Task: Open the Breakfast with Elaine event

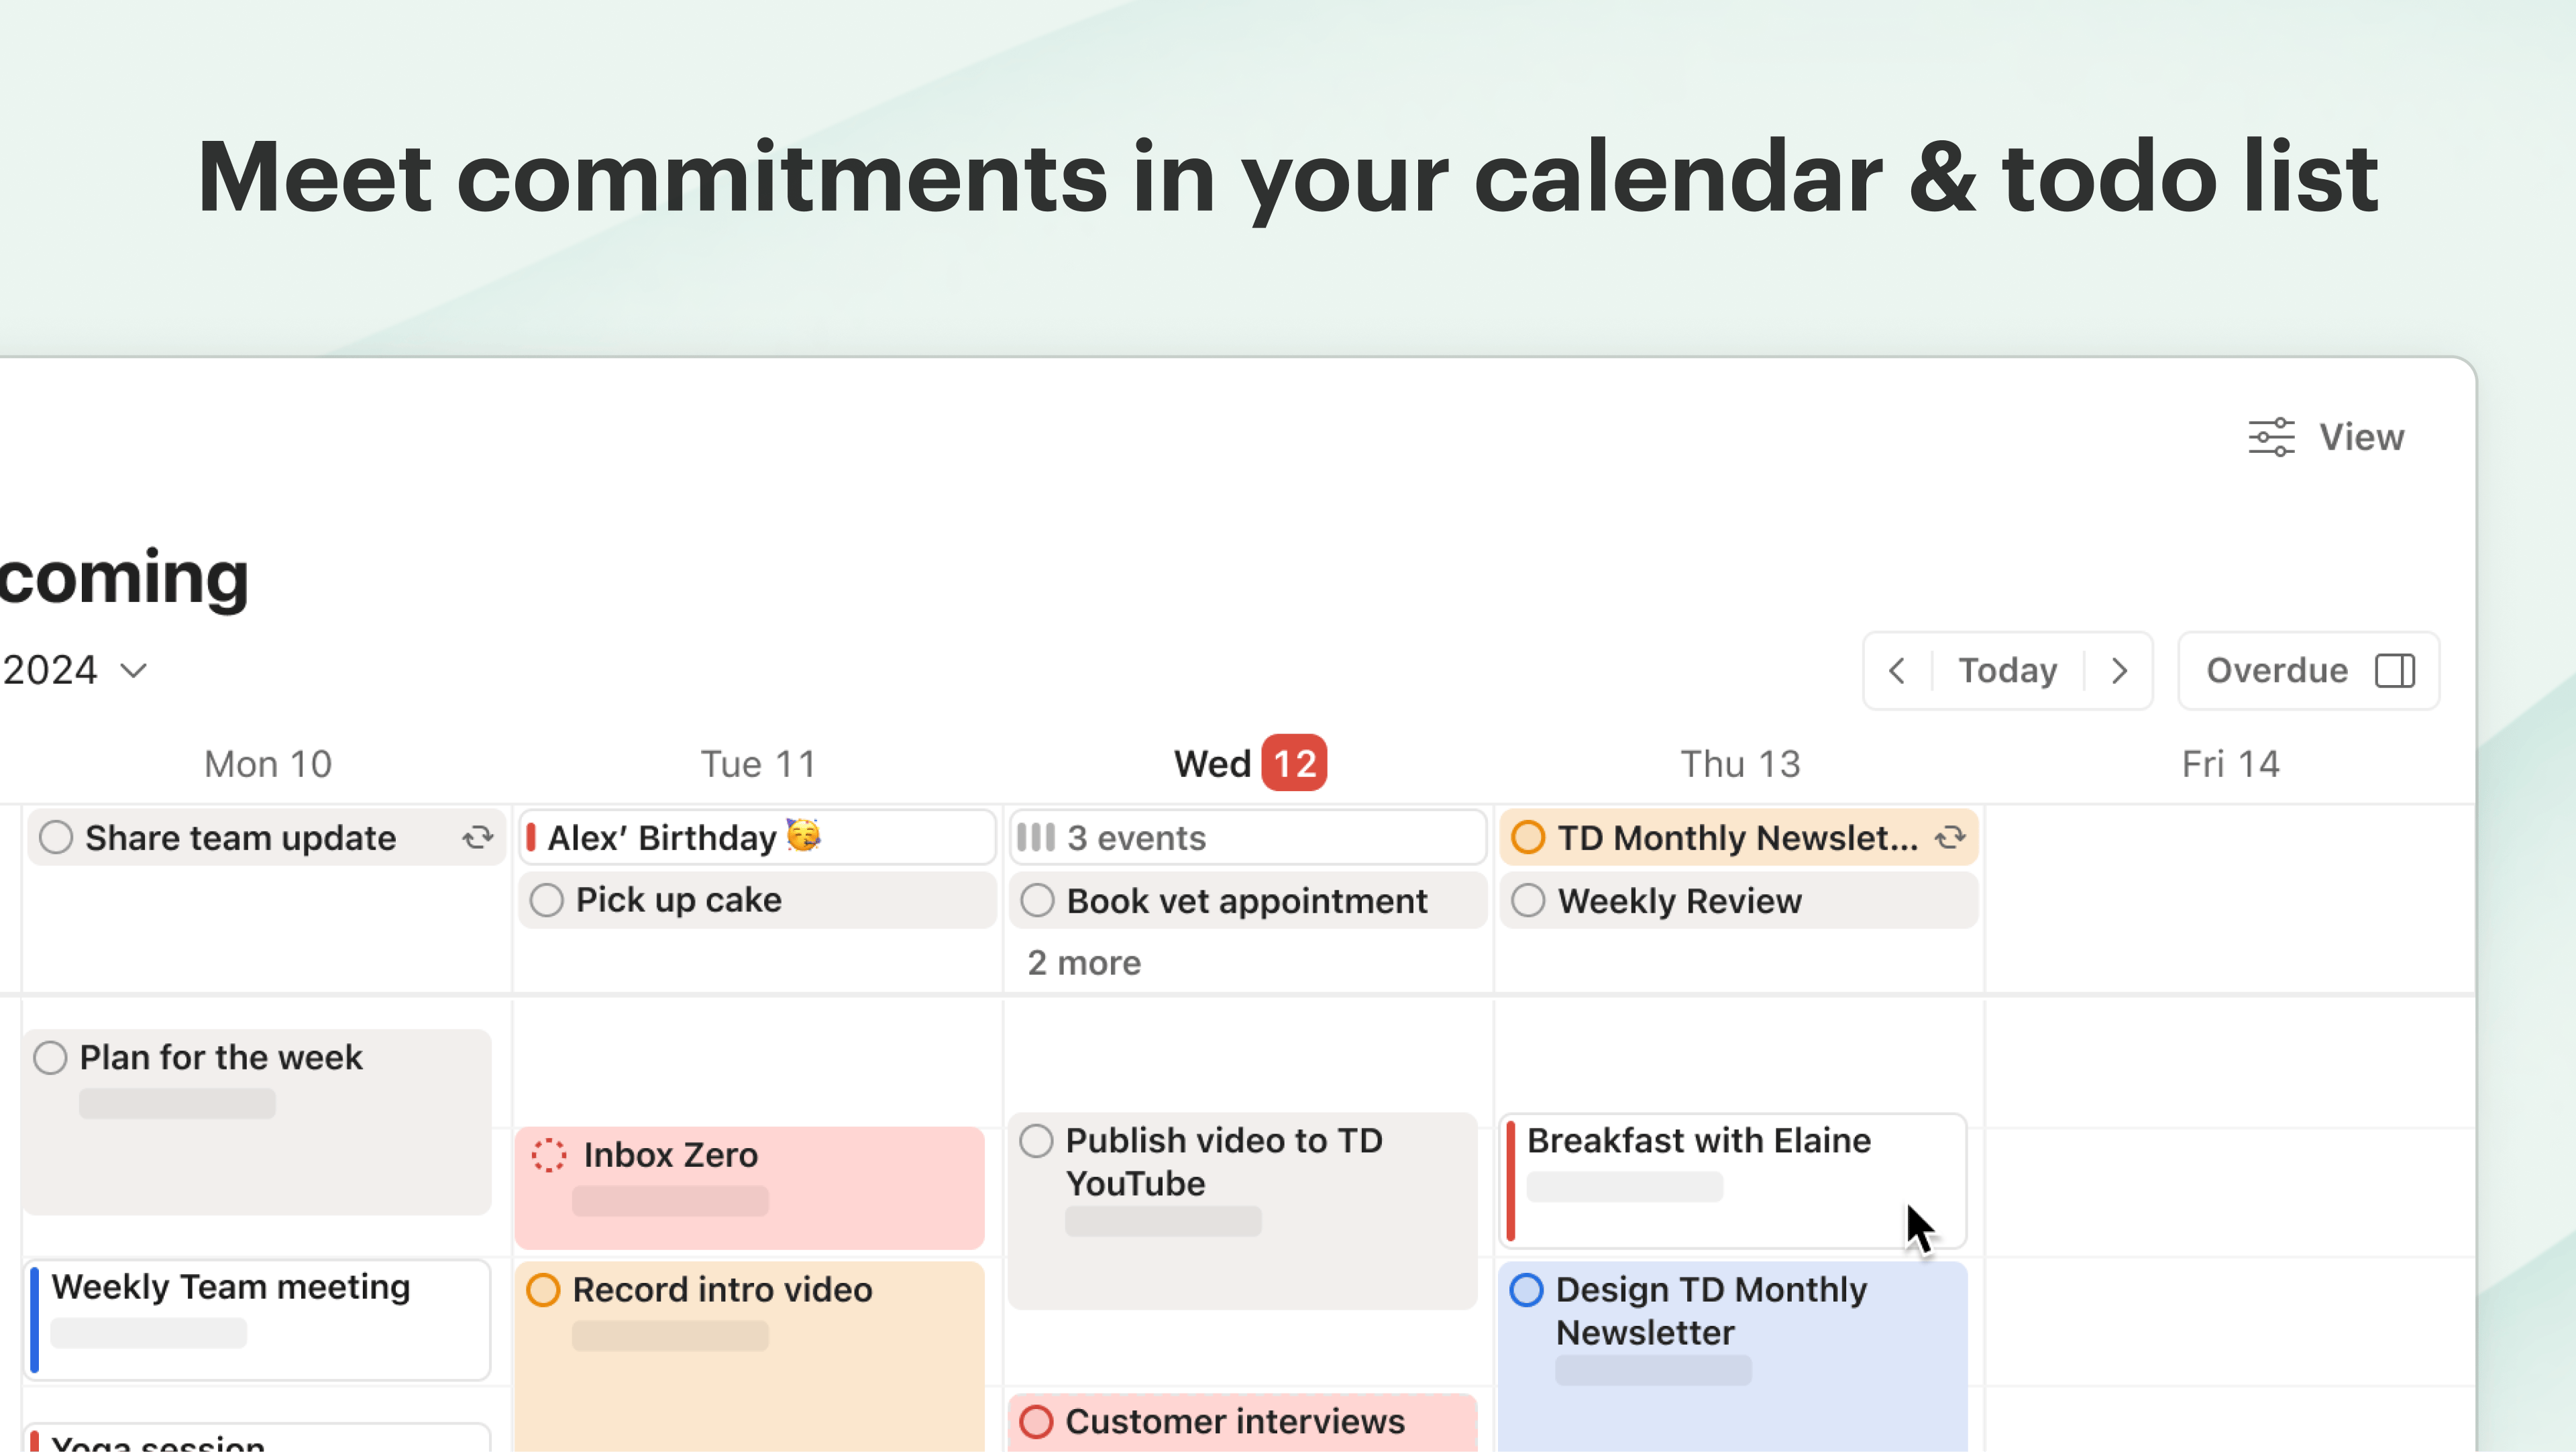Action: (1732, 1181)
